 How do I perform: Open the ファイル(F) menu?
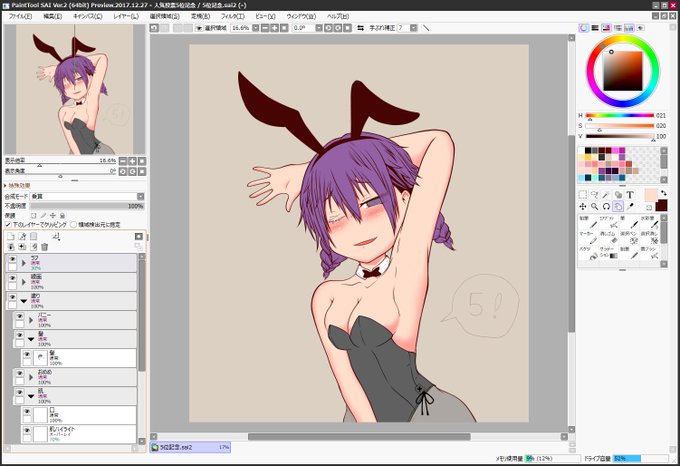pyautogui.click(x=20, y=16)
